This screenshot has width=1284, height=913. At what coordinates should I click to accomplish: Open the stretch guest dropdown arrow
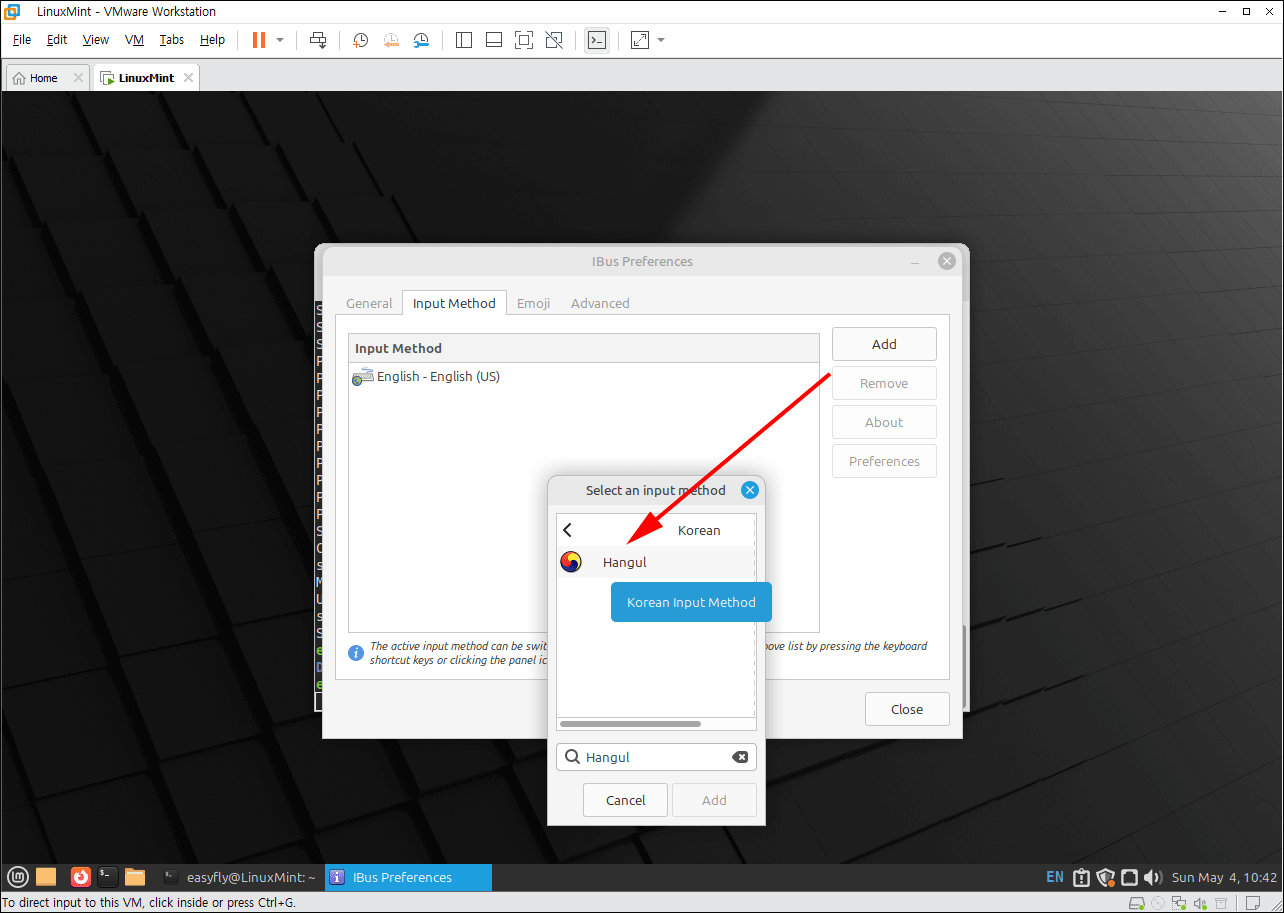pos(661,40)
